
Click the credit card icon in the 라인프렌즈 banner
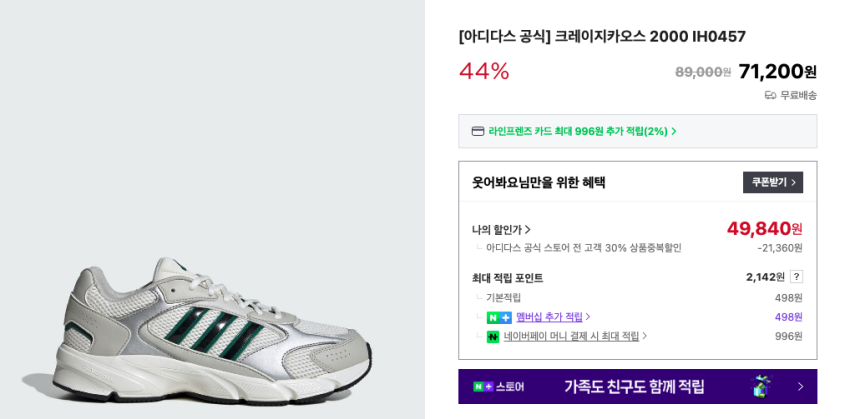(478, 131)
